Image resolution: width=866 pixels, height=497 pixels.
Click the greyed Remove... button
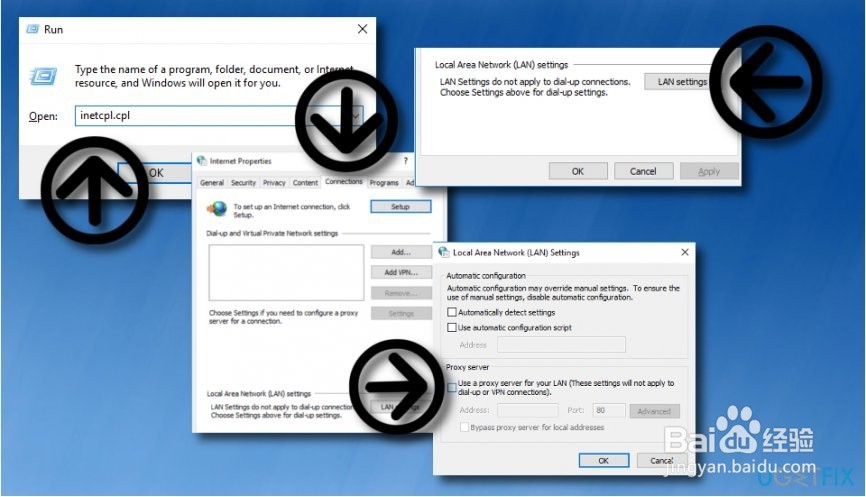(401, 293)
